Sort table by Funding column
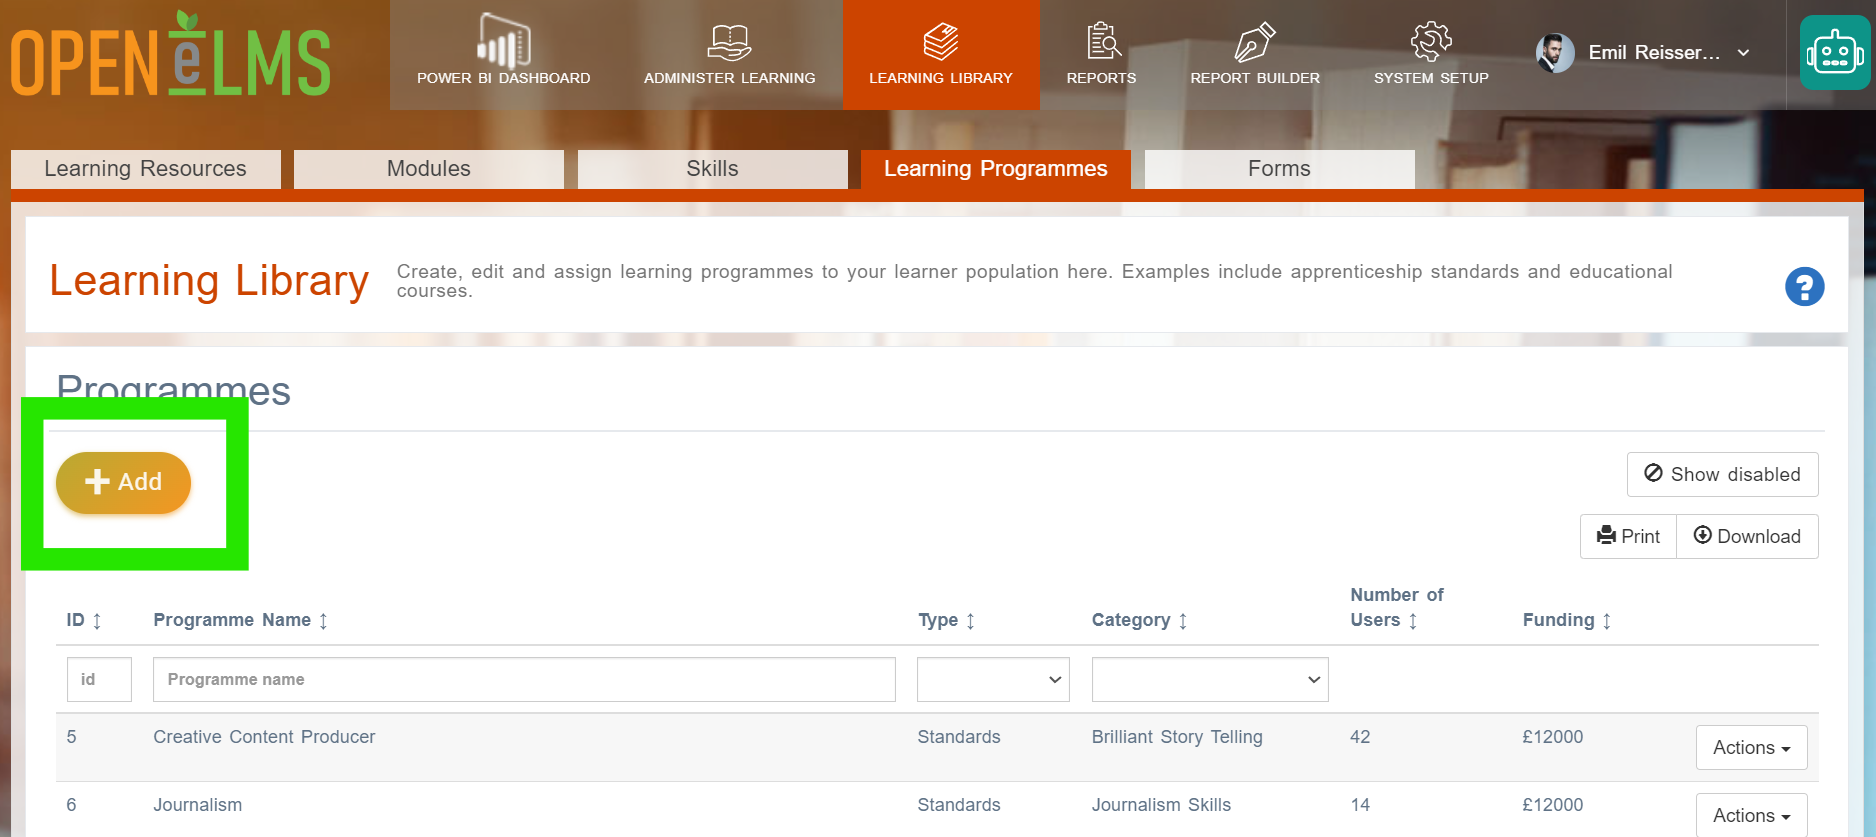The width and height of the screenshot is (1876, 837). (1567, 620)
